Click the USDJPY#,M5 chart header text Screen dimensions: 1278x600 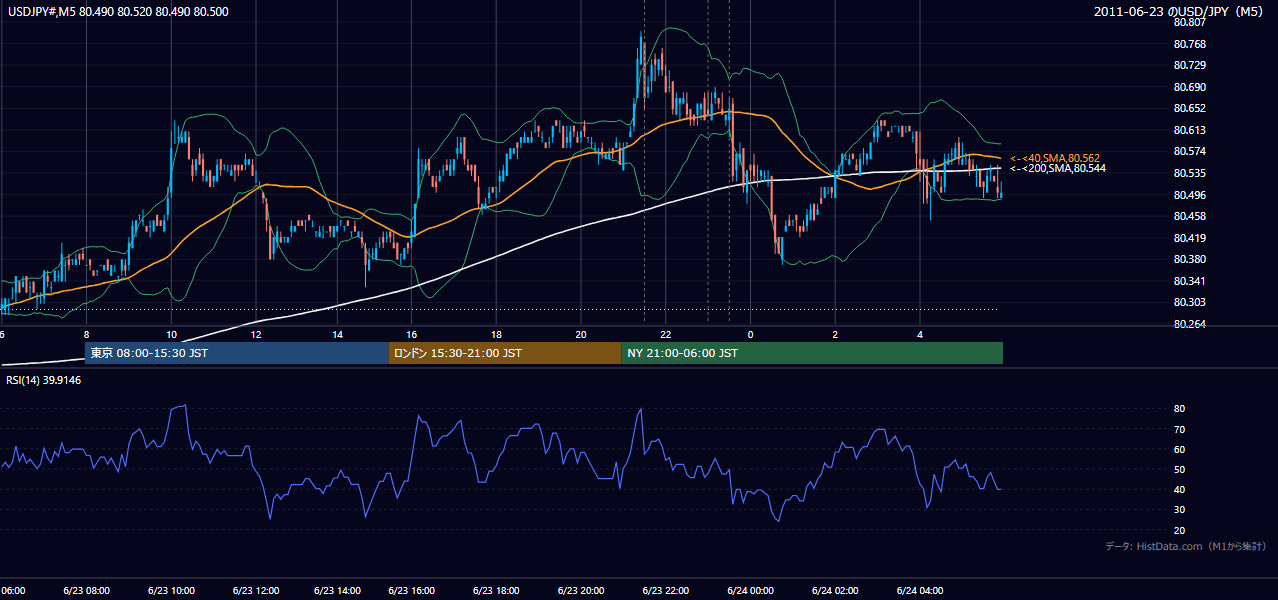coord(118,10)
